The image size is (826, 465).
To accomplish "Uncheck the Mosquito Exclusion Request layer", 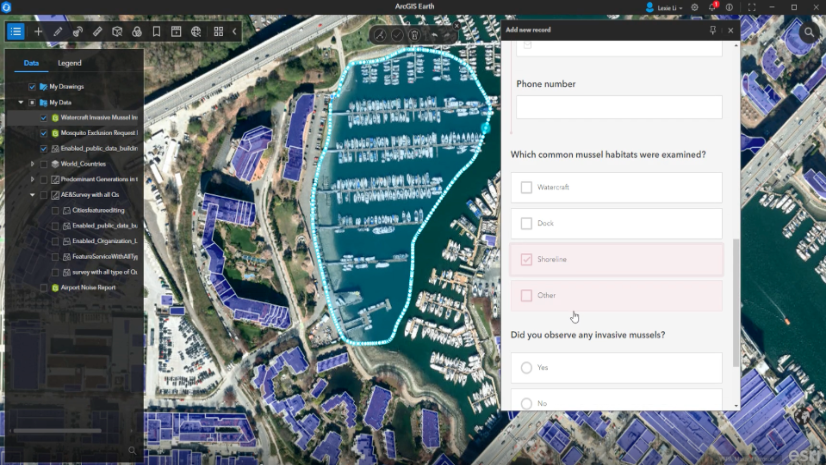I will coord(43,132).
